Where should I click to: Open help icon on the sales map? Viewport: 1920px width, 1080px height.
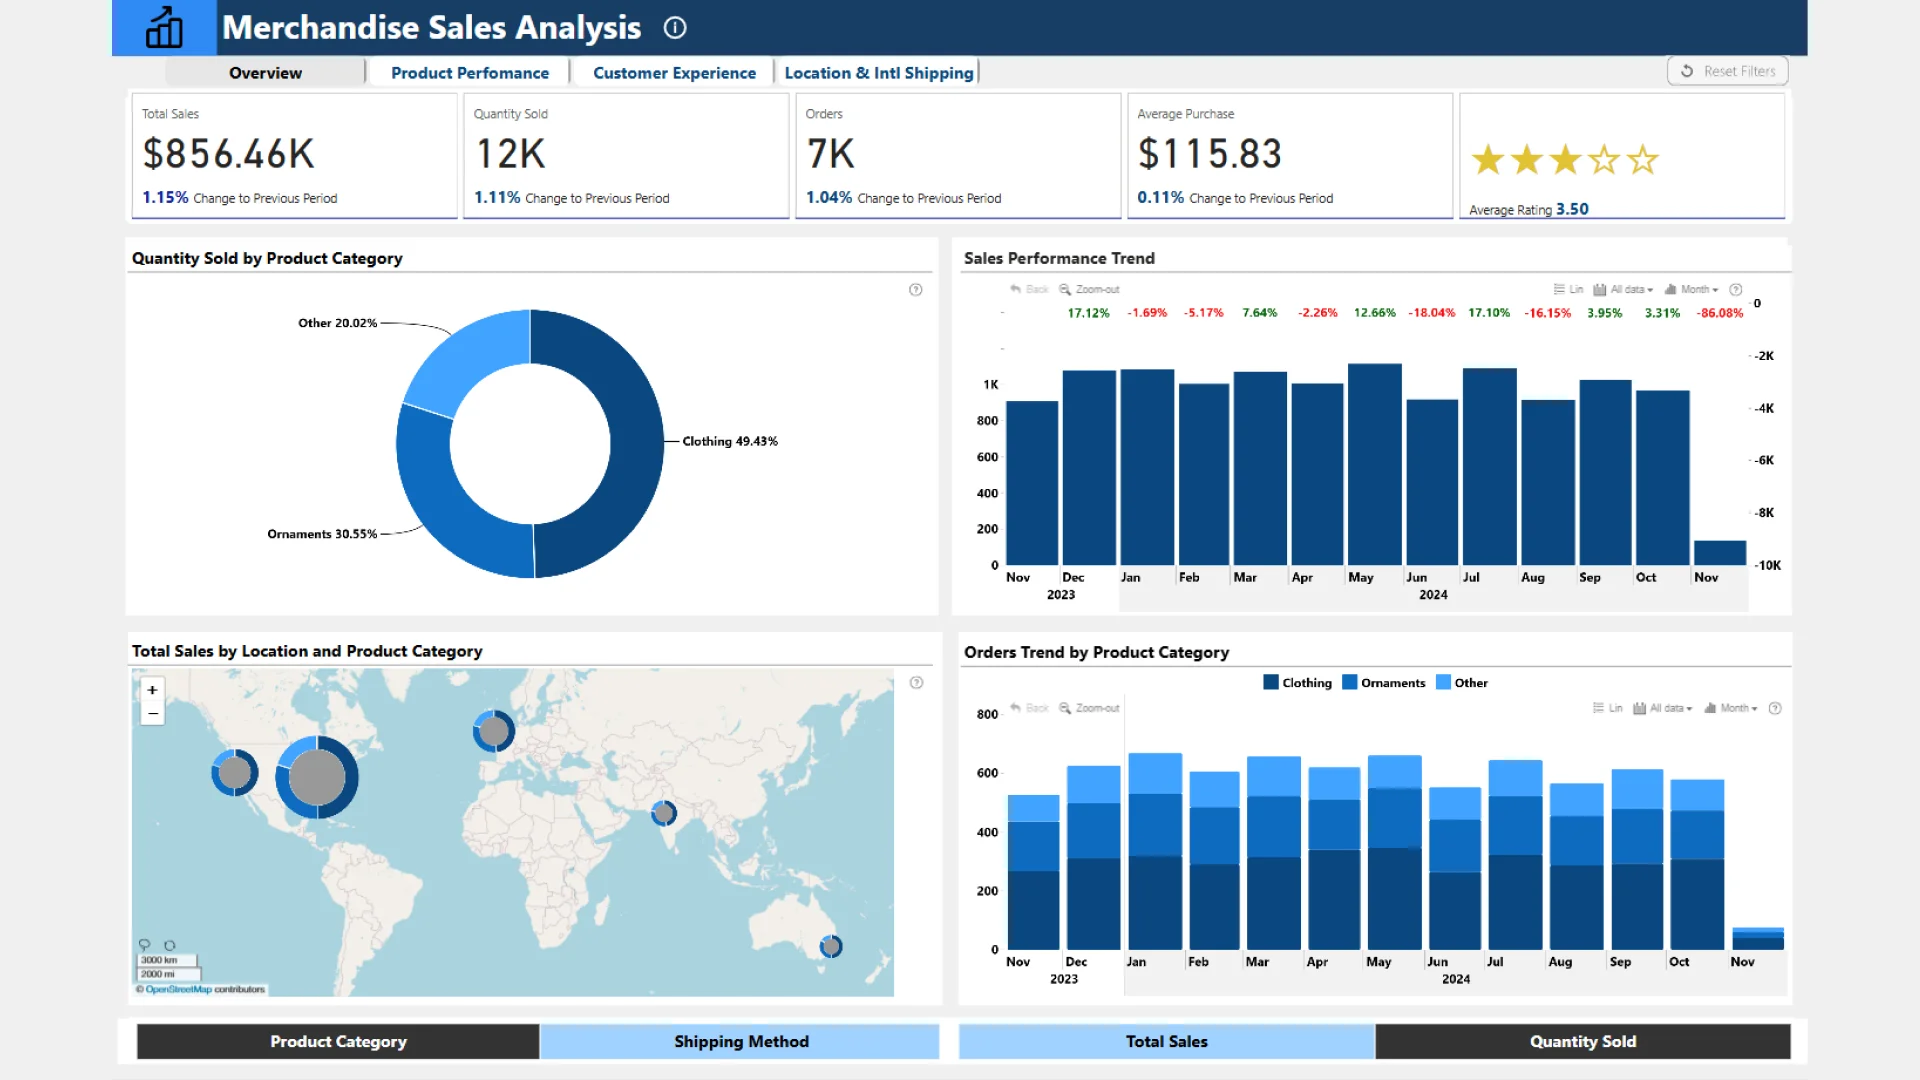tap(916, 683)
